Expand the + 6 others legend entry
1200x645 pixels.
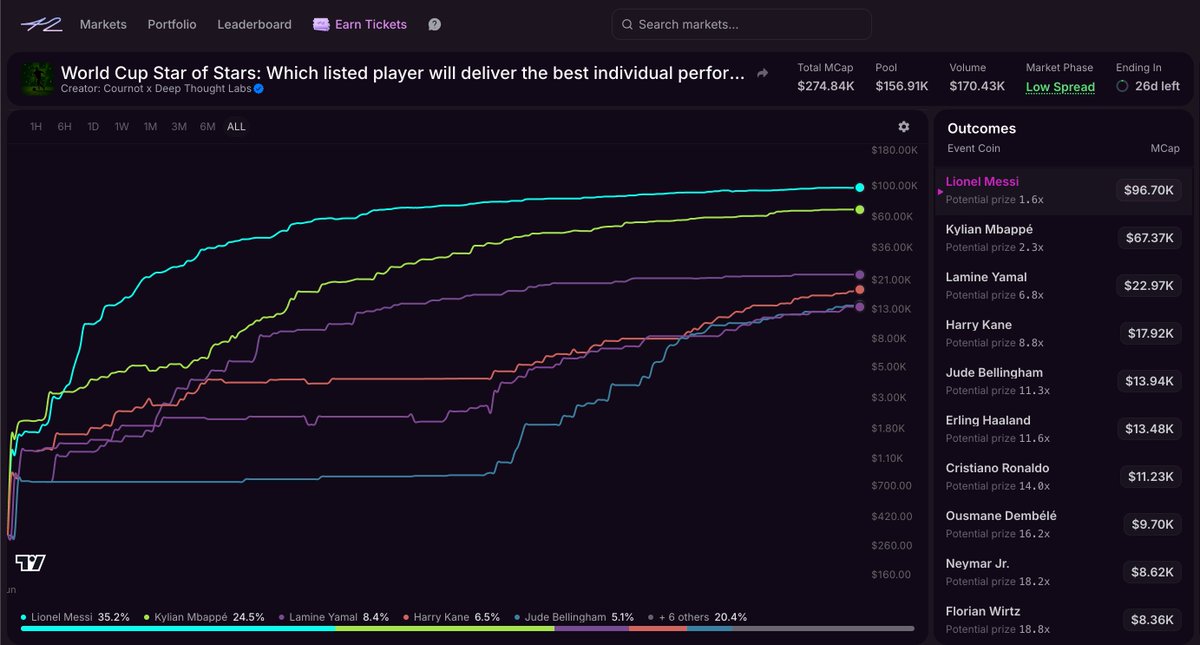(698, 617)
